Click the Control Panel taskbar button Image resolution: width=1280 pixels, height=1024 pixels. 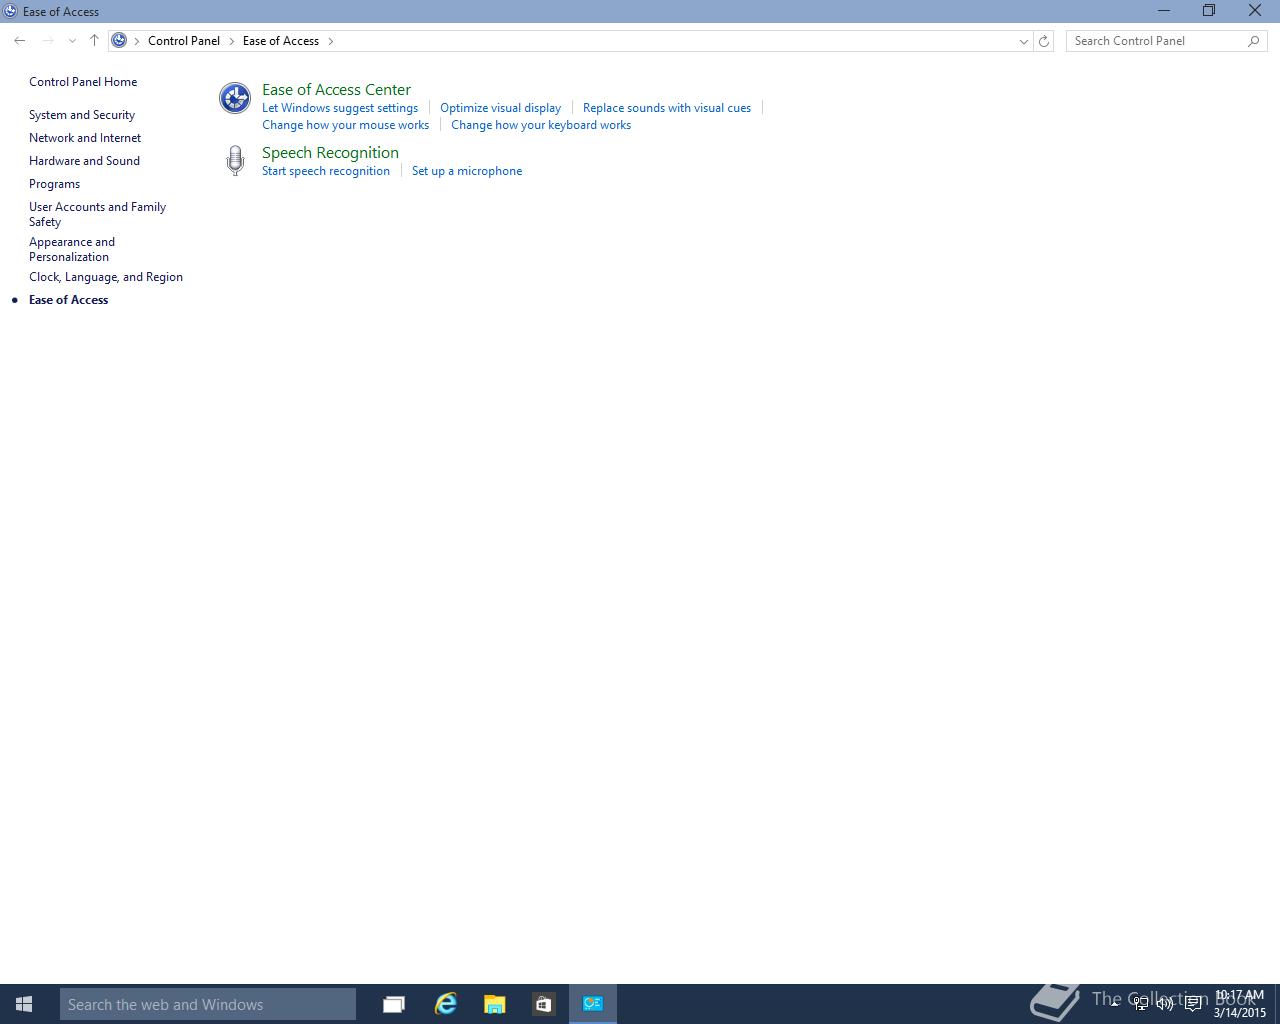point(593,1004)
